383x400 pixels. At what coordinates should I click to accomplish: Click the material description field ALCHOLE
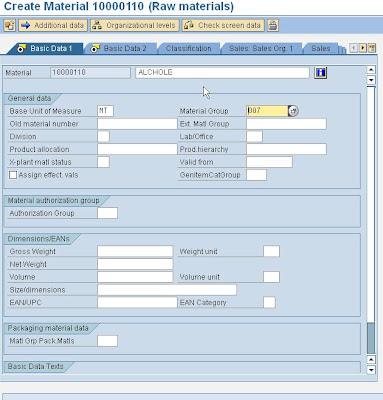222,73
